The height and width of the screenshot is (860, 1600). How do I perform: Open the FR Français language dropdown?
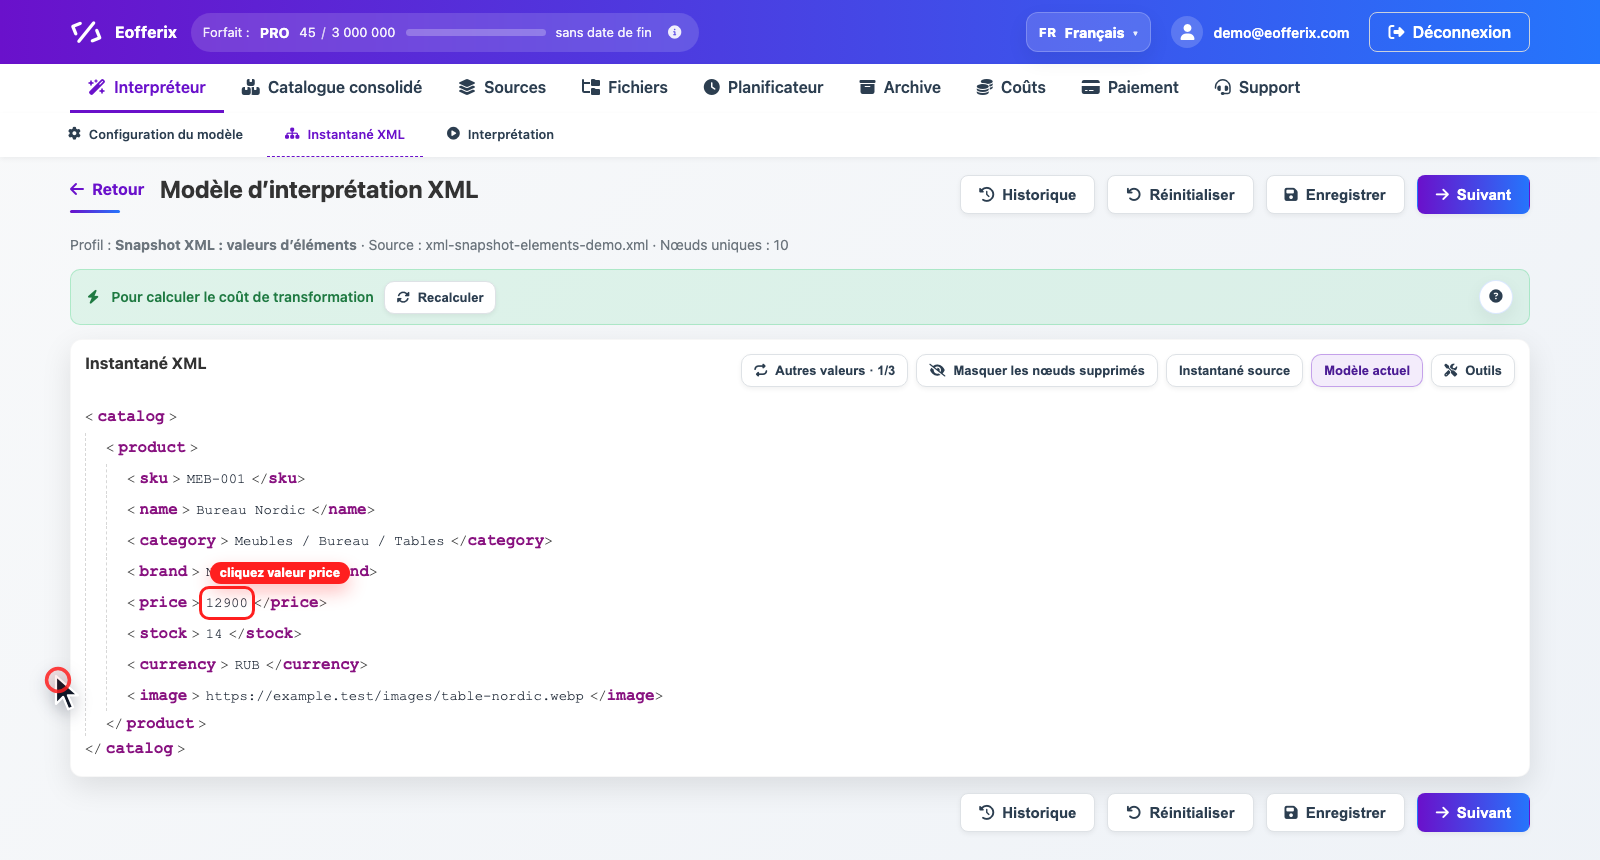[1088, 32]
